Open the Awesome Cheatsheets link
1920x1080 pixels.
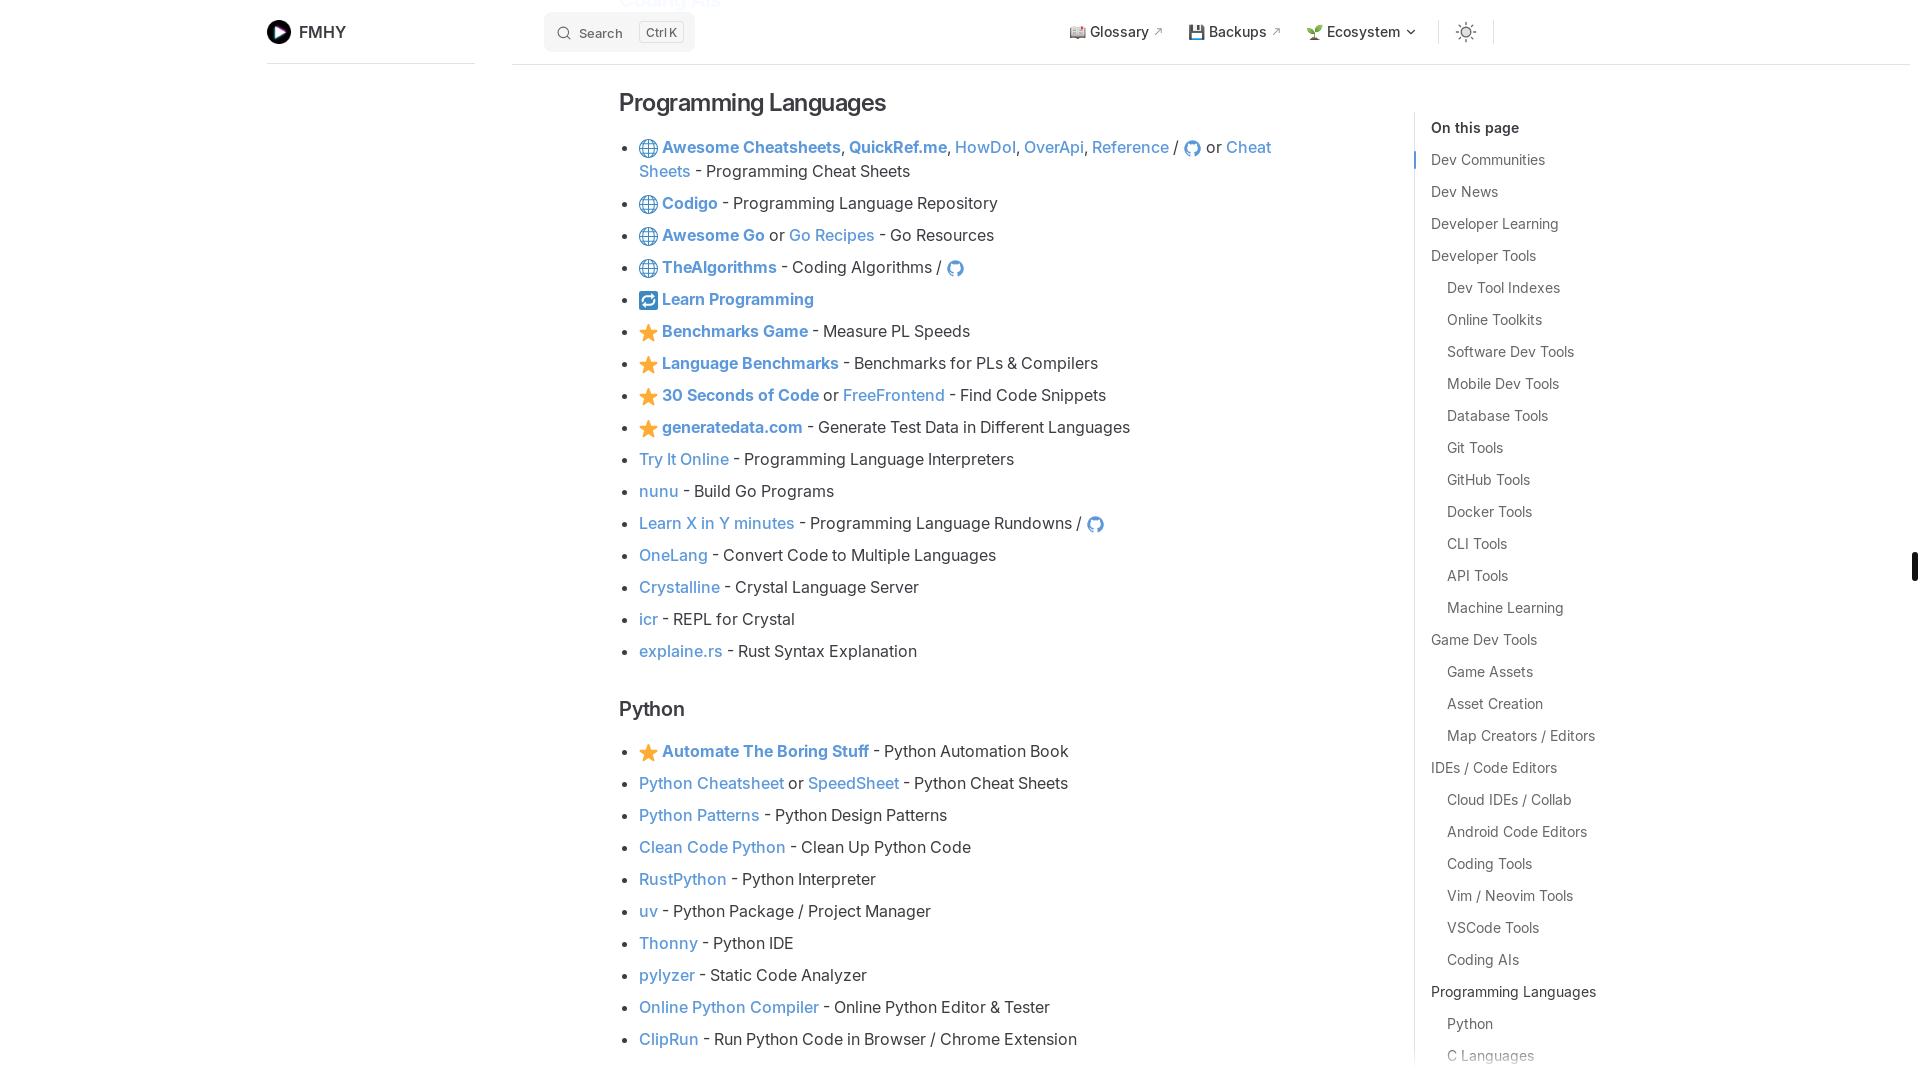751,147
